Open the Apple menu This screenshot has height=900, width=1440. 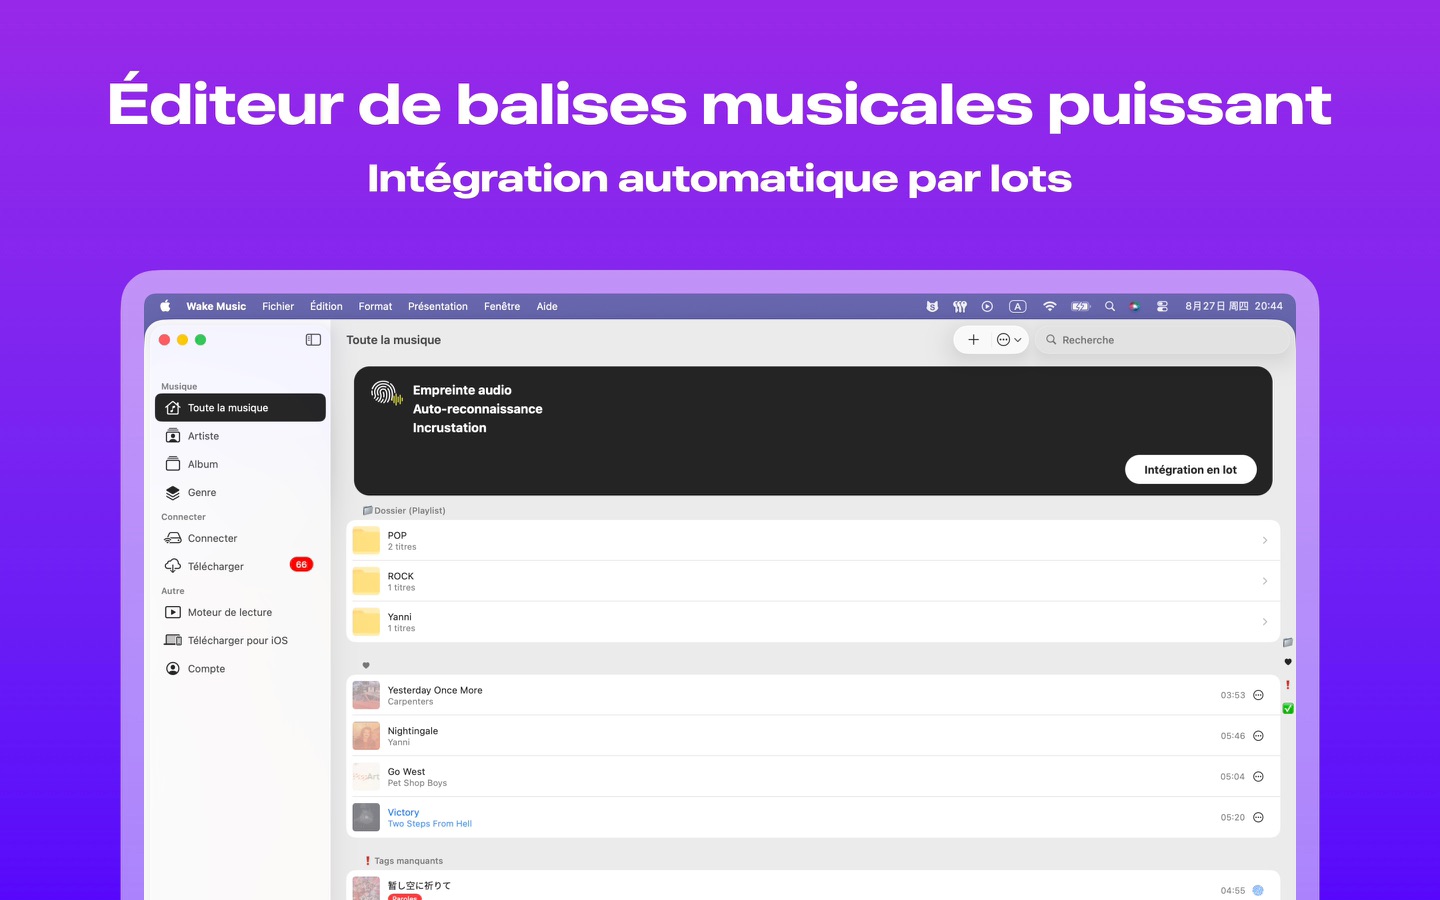click(165, 307)
